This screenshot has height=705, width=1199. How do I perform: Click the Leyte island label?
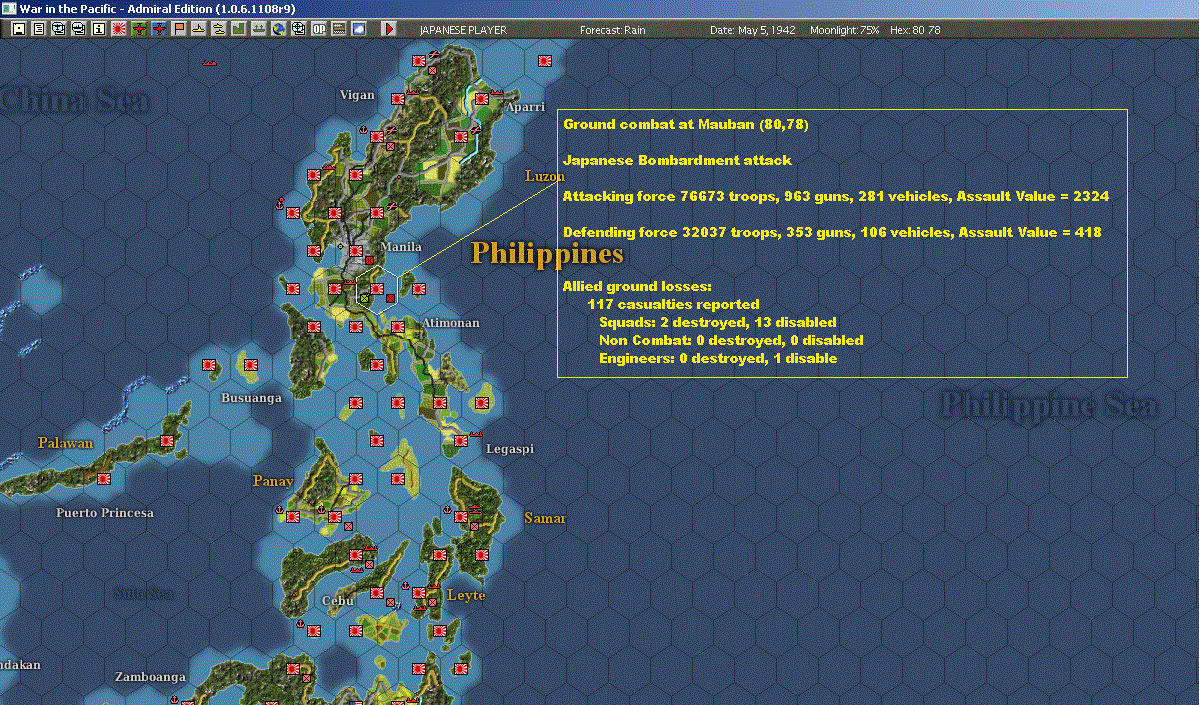pos(466,595)
